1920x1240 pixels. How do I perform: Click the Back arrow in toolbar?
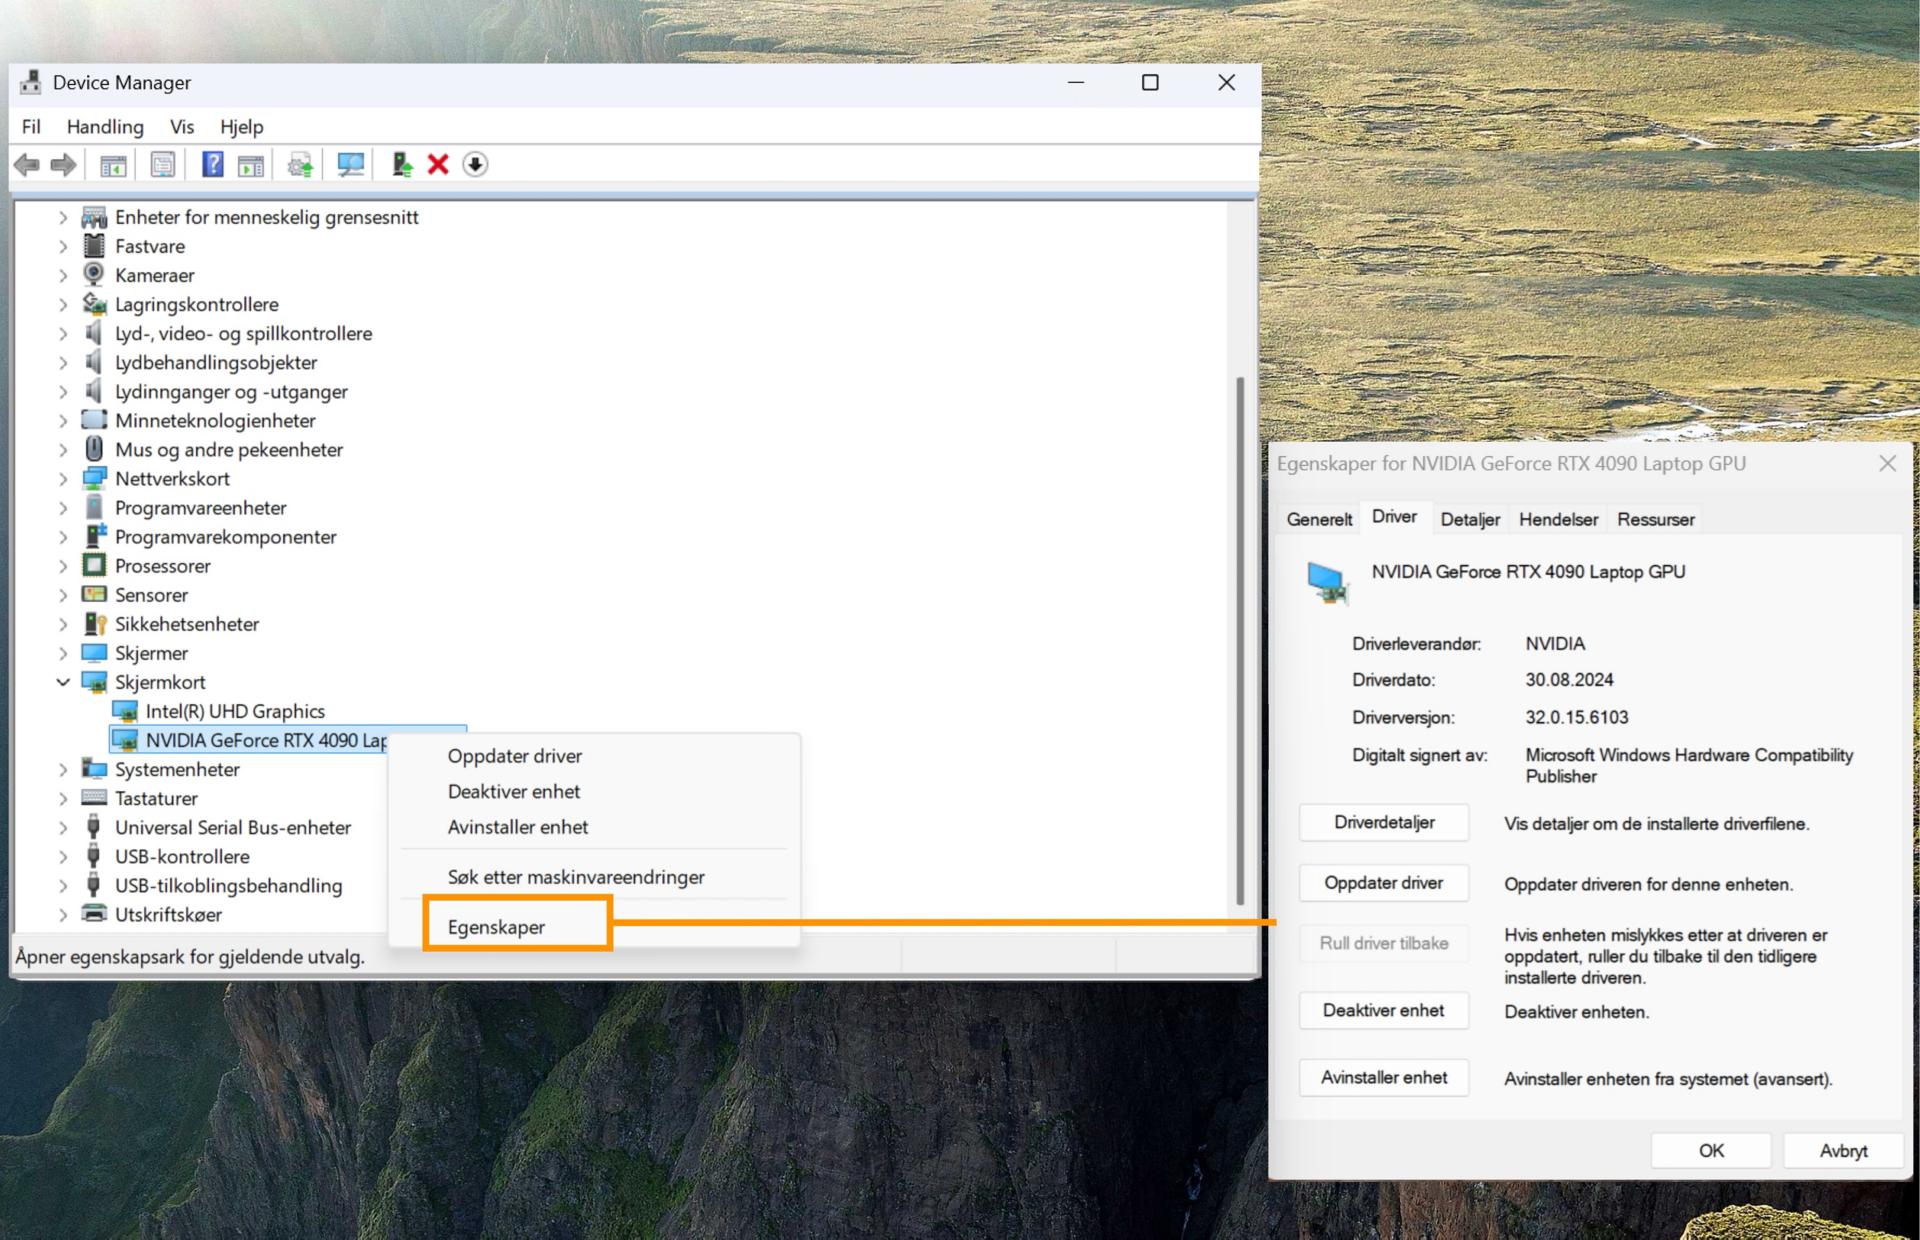click(x=27, y=164)
